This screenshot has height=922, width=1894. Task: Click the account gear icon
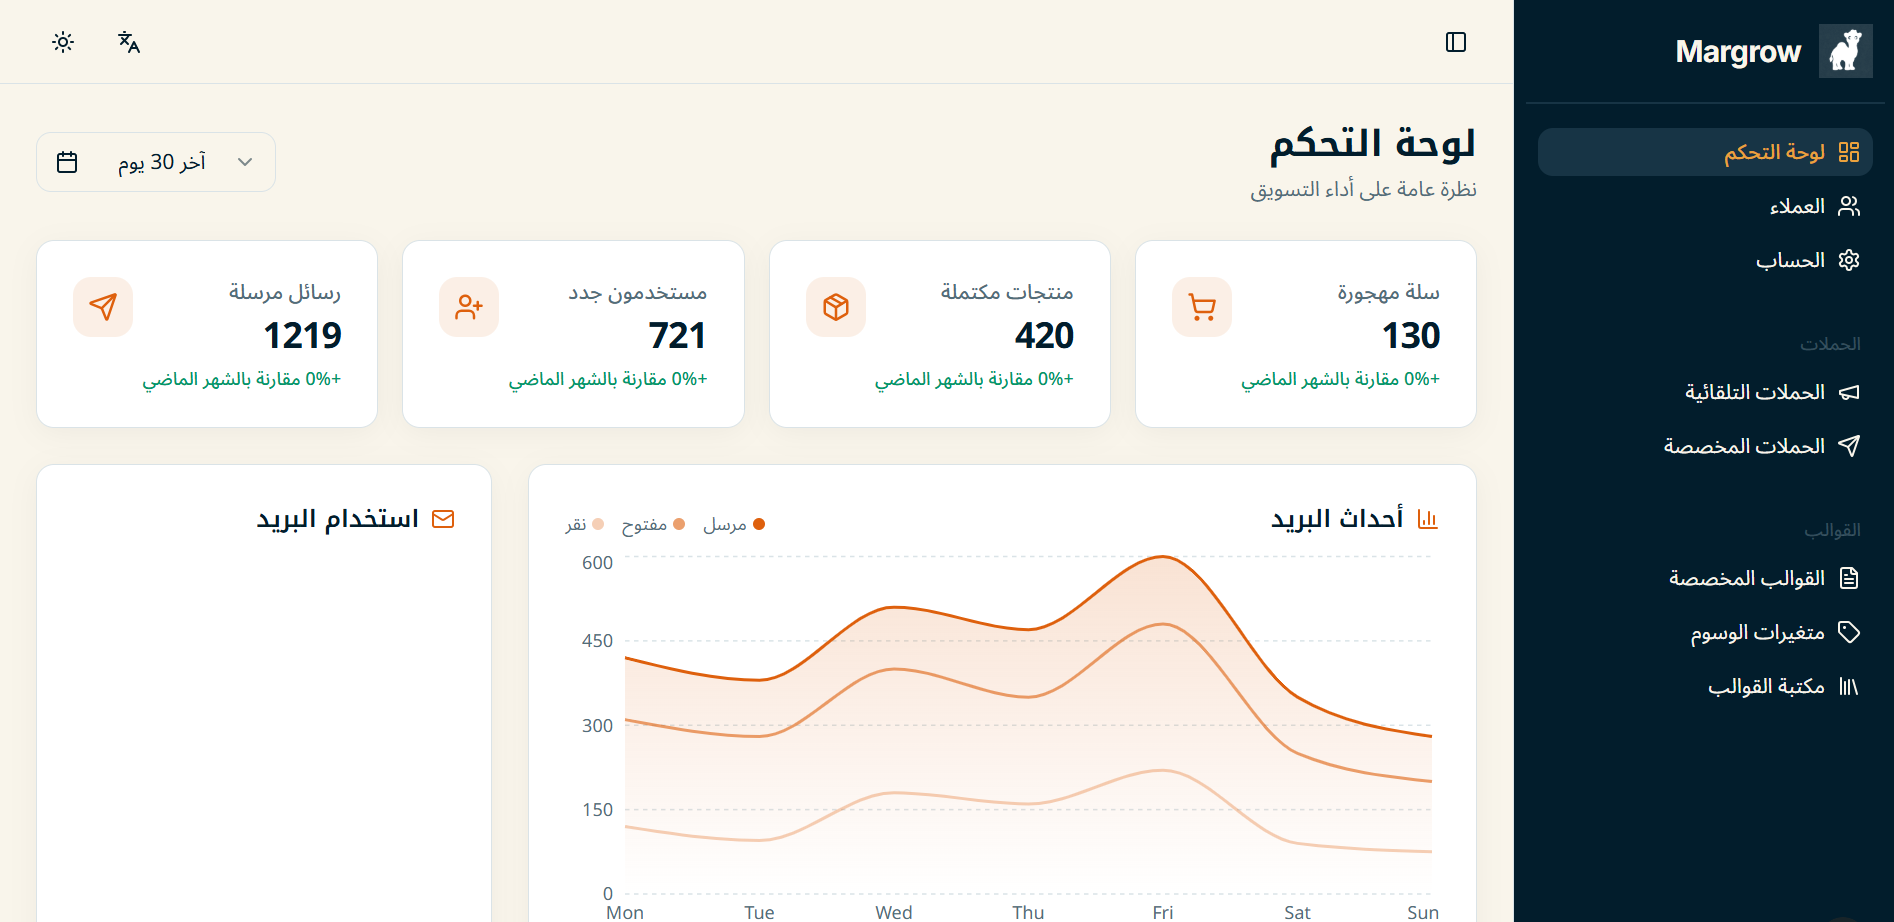click(x=1849, y=260)
